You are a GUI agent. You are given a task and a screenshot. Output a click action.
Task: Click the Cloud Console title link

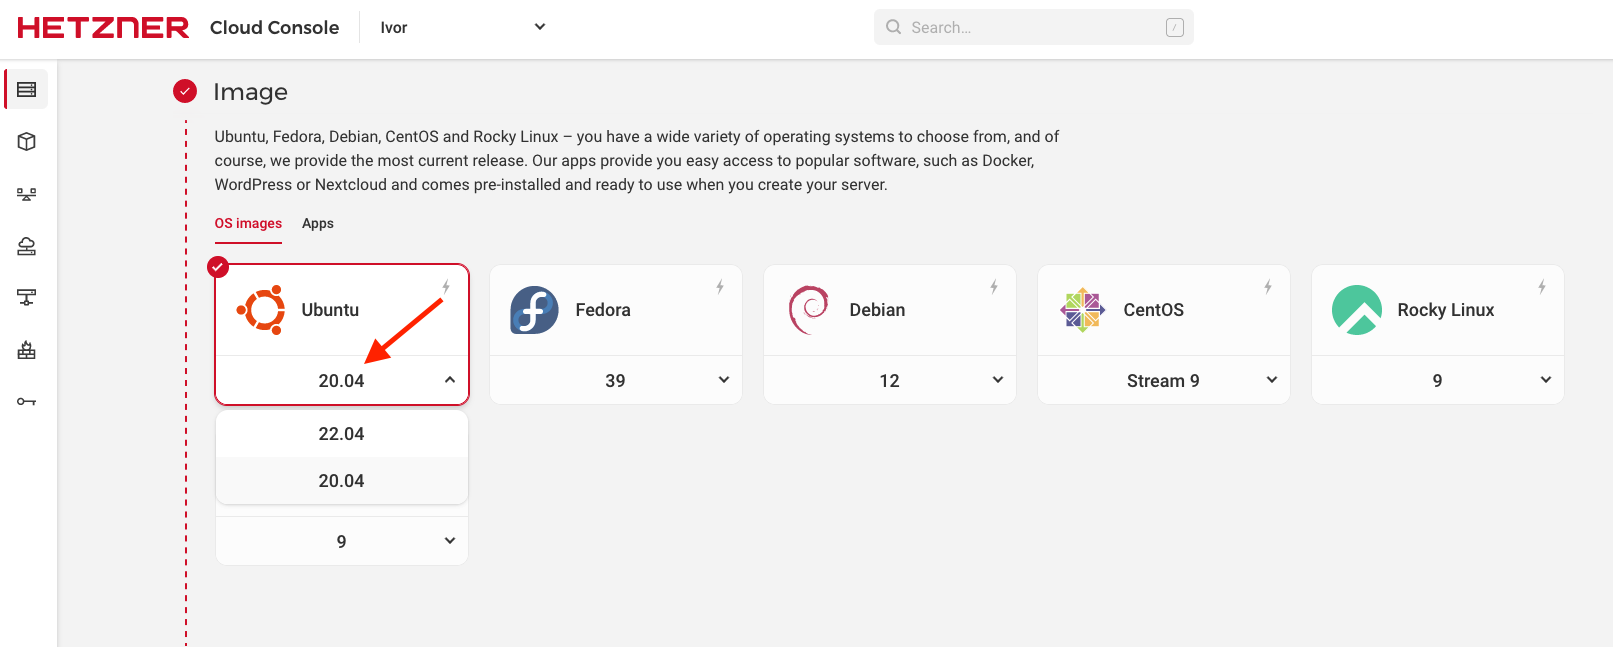[x=274, y=28]
